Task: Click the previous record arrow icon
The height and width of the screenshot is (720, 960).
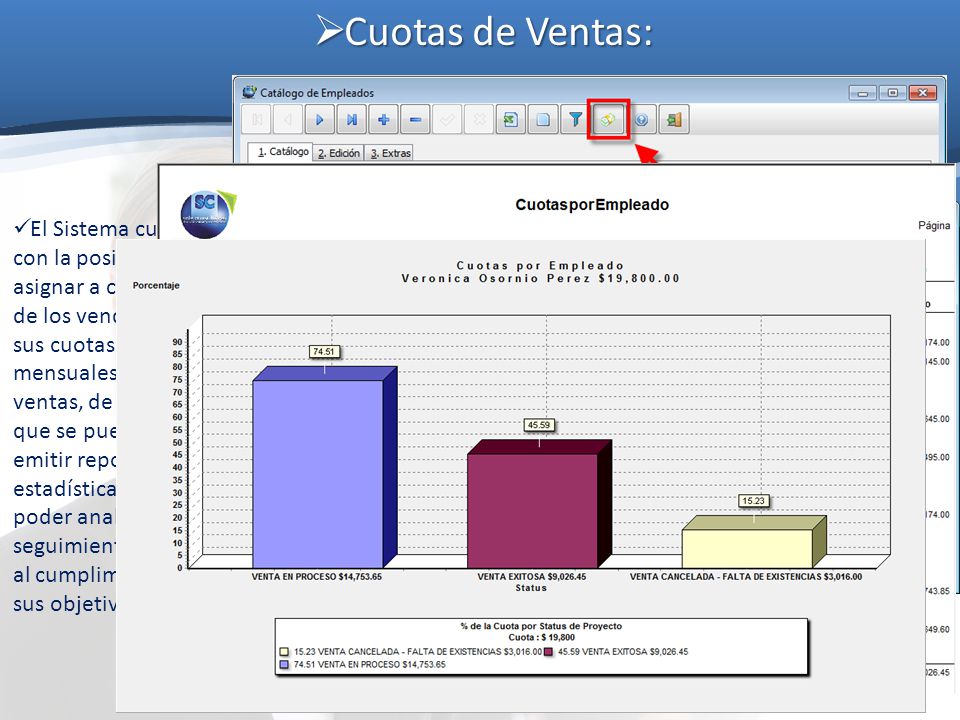Action: pos(288,119)
